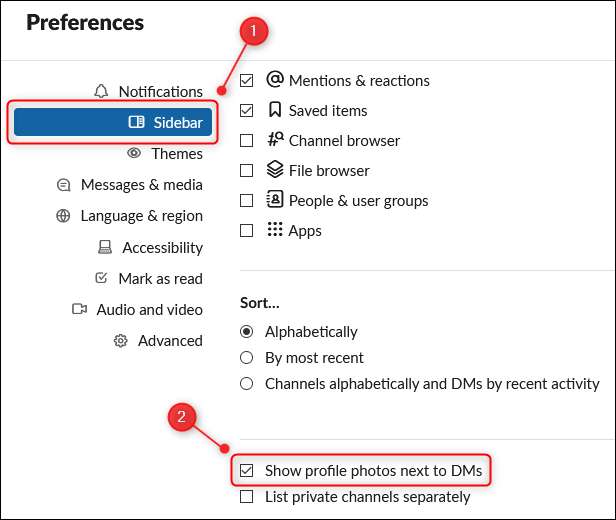Screen dimensions: 616x520
Task: Select Channels alphabetically and DMs by recent activity
Action: click(247, 384)
